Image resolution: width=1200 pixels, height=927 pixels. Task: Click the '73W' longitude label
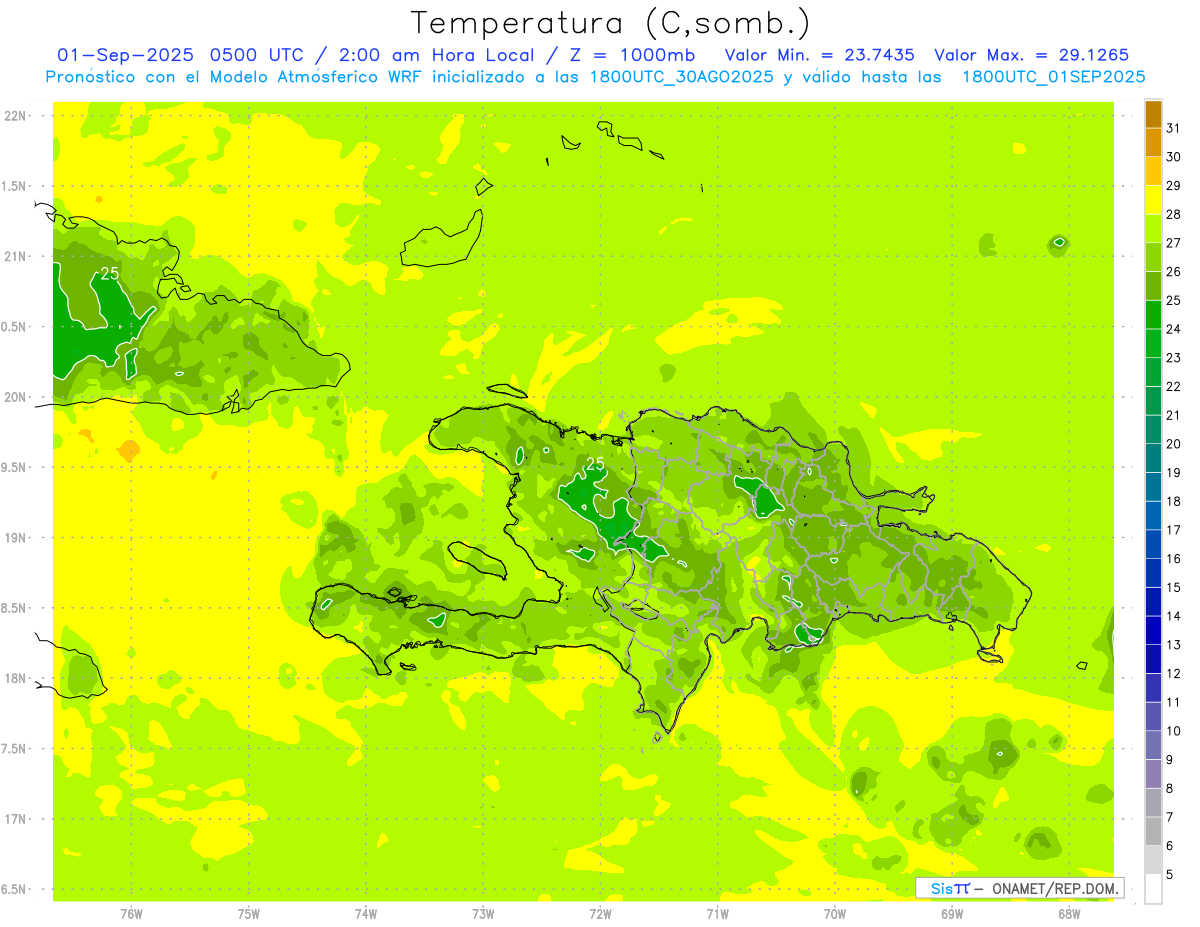tap(483, 913)
